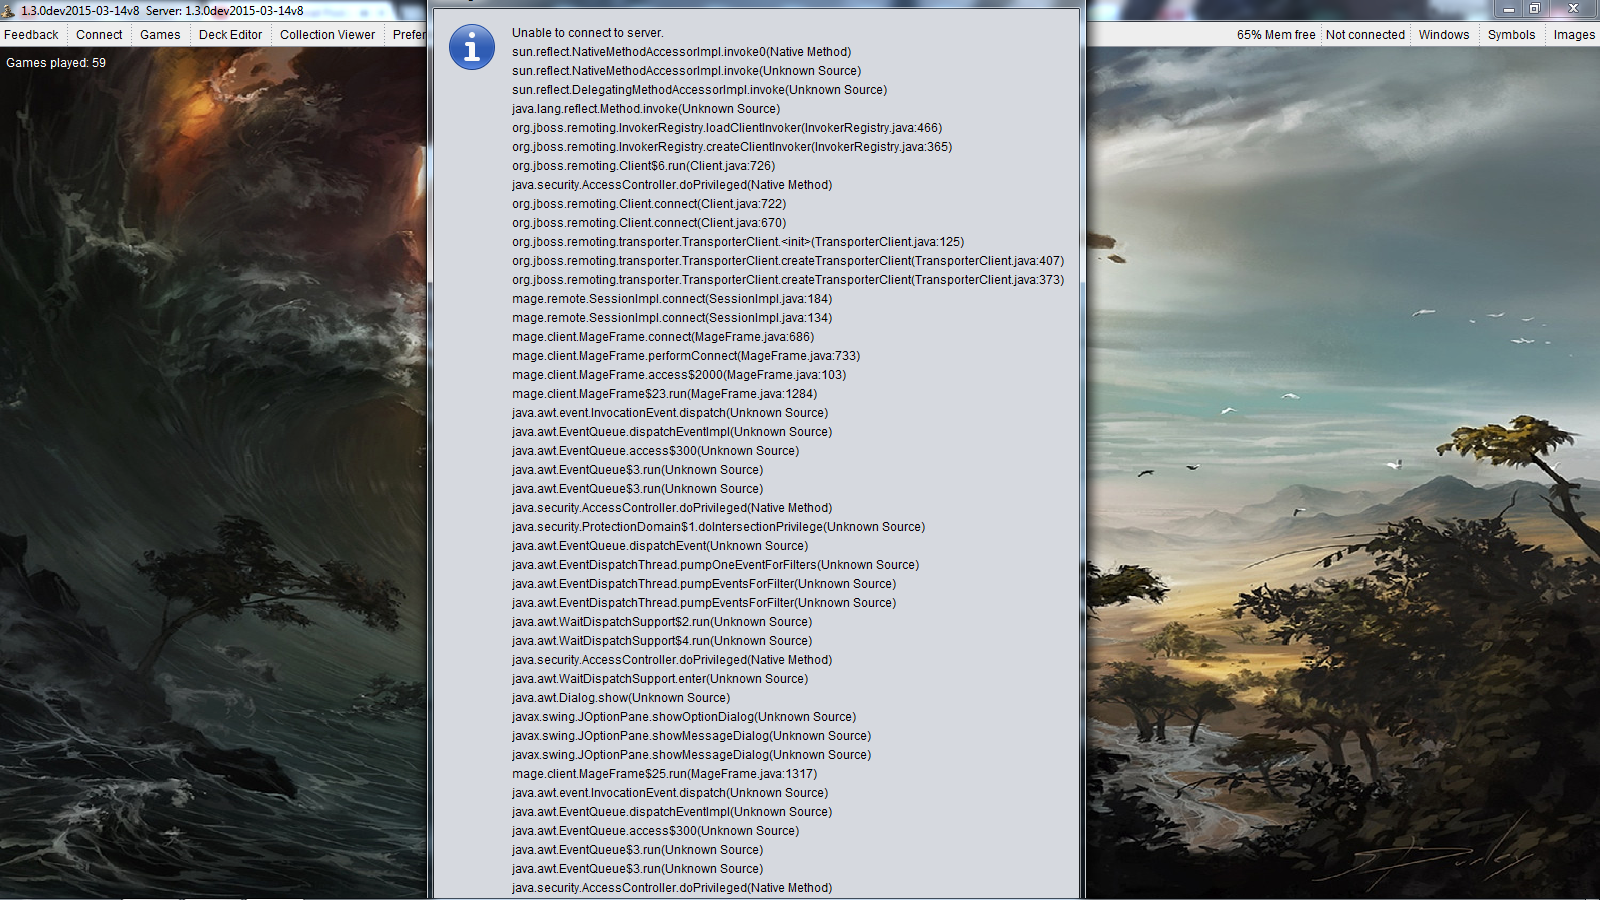
Task: Click the 65% Mem free indicator
Action: 1276,34
